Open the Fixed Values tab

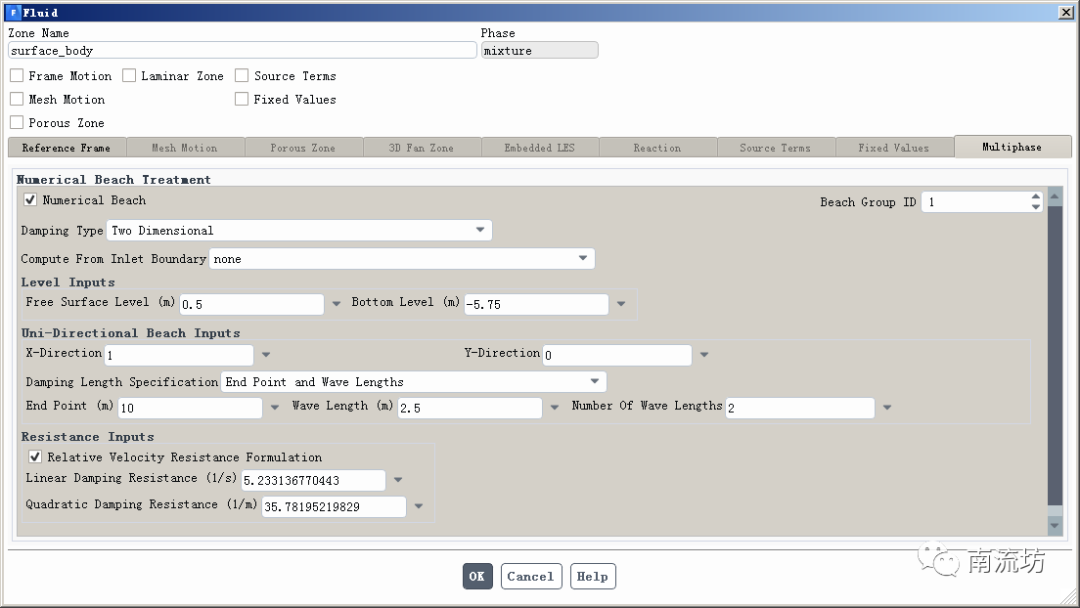[x=894, y=147]
